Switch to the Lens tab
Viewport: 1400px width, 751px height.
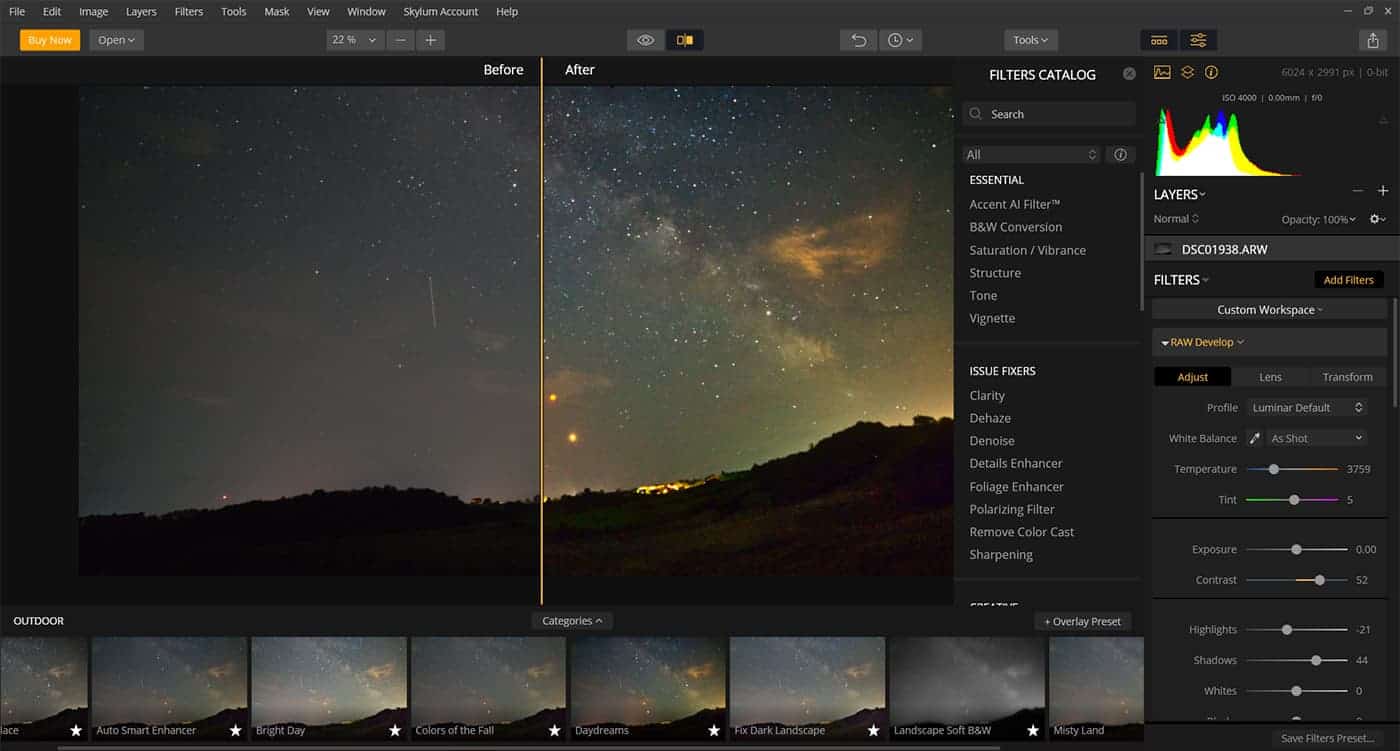pos(1270,377)
